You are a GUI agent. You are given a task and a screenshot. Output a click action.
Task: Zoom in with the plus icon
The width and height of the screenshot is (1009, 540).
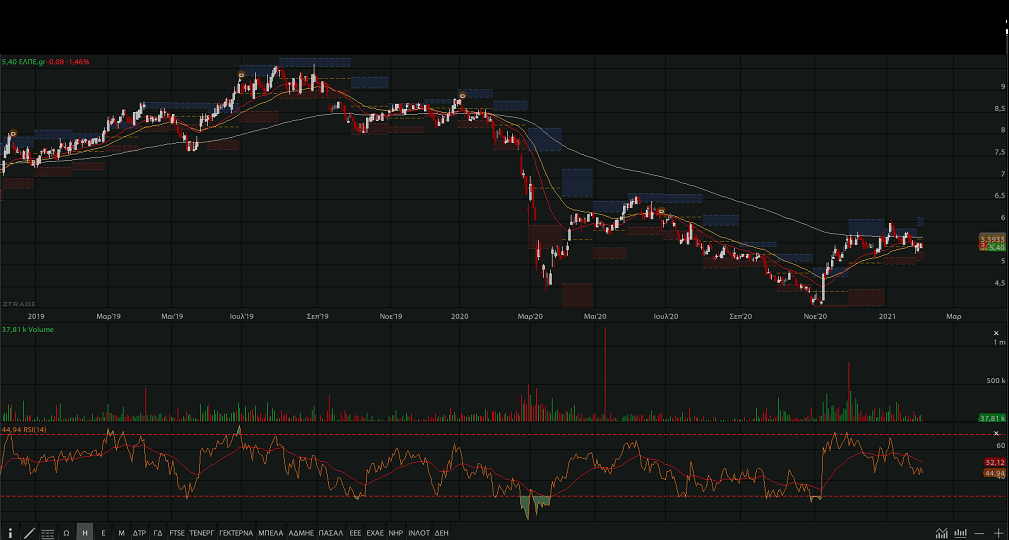coord(998,533)
